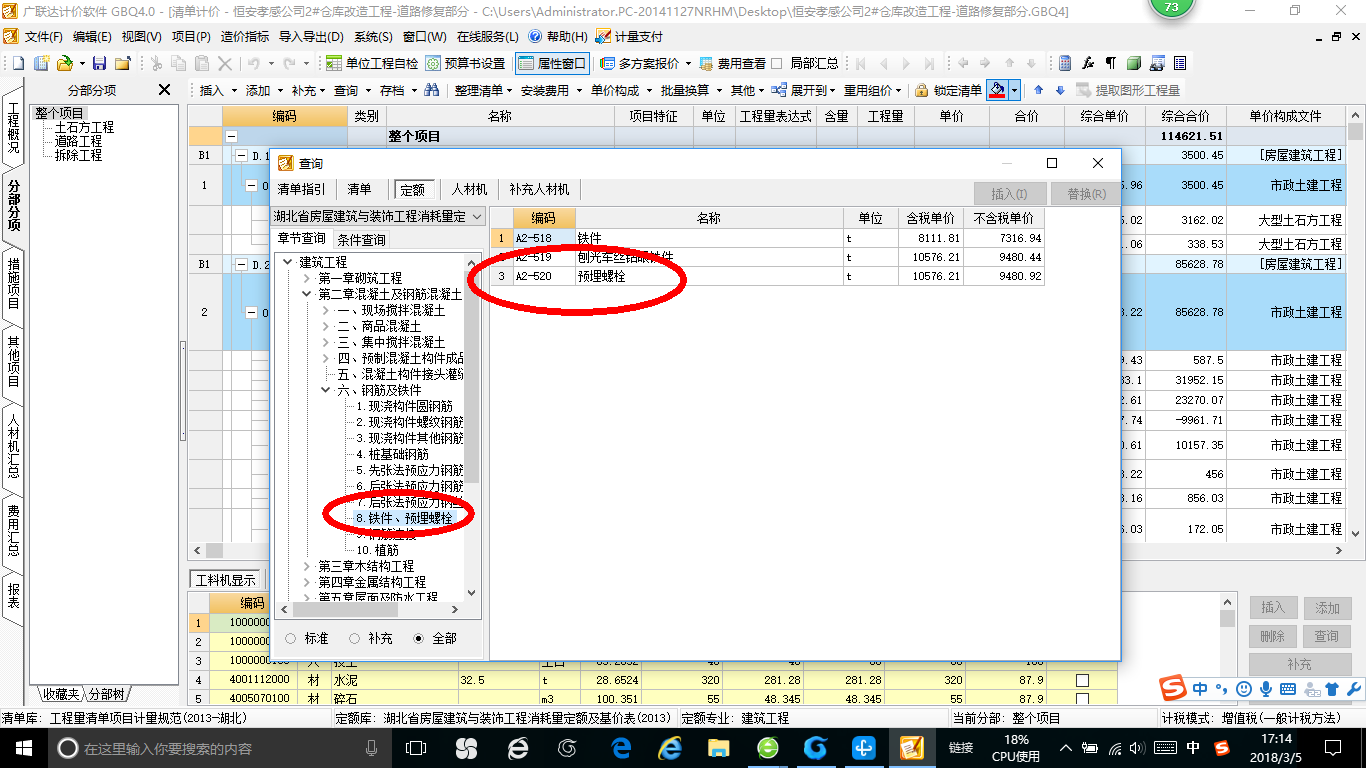Collapse the 第二章混凝土及钢筋混凝土 node
Screen dimensions: 1366x768
tap(307, 294)
